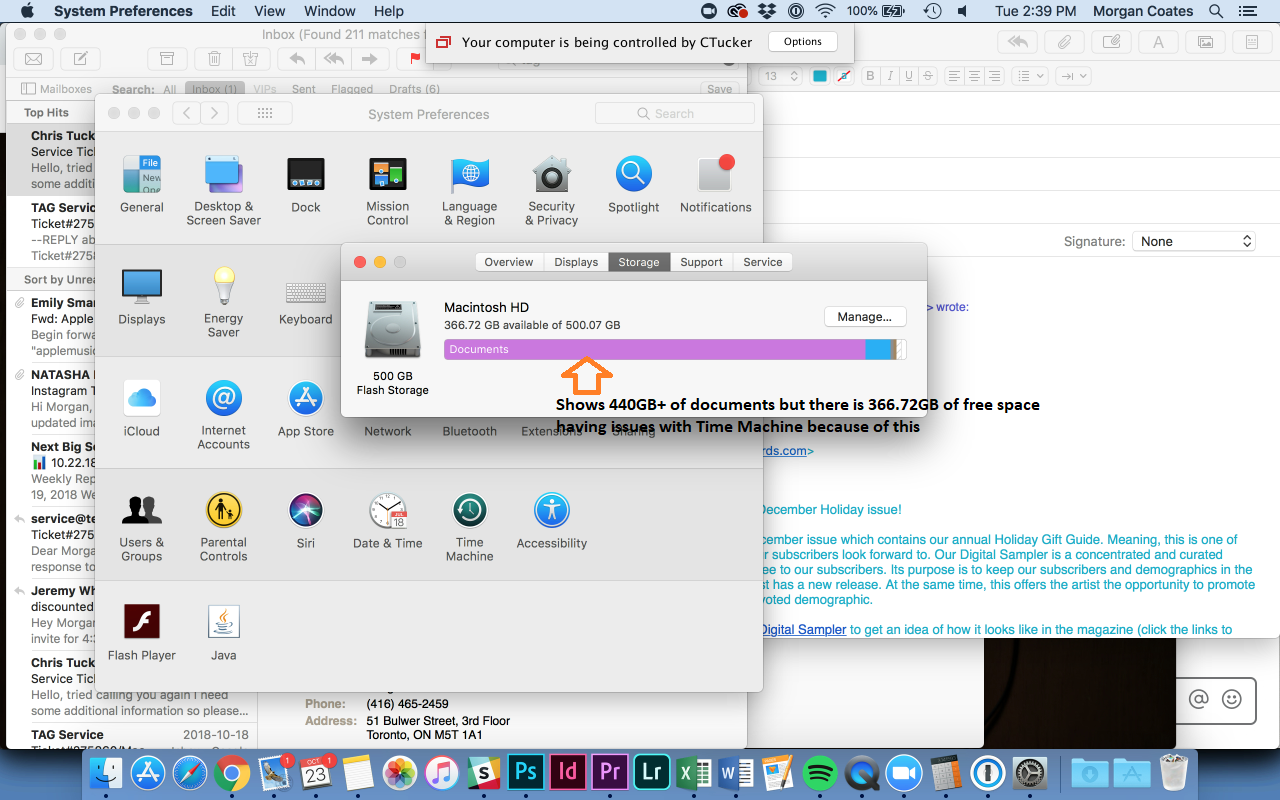Image resolution: width=1280 pixels, height=800 pixels.
Task: Center align text in message
Action: tap(974, 76)
